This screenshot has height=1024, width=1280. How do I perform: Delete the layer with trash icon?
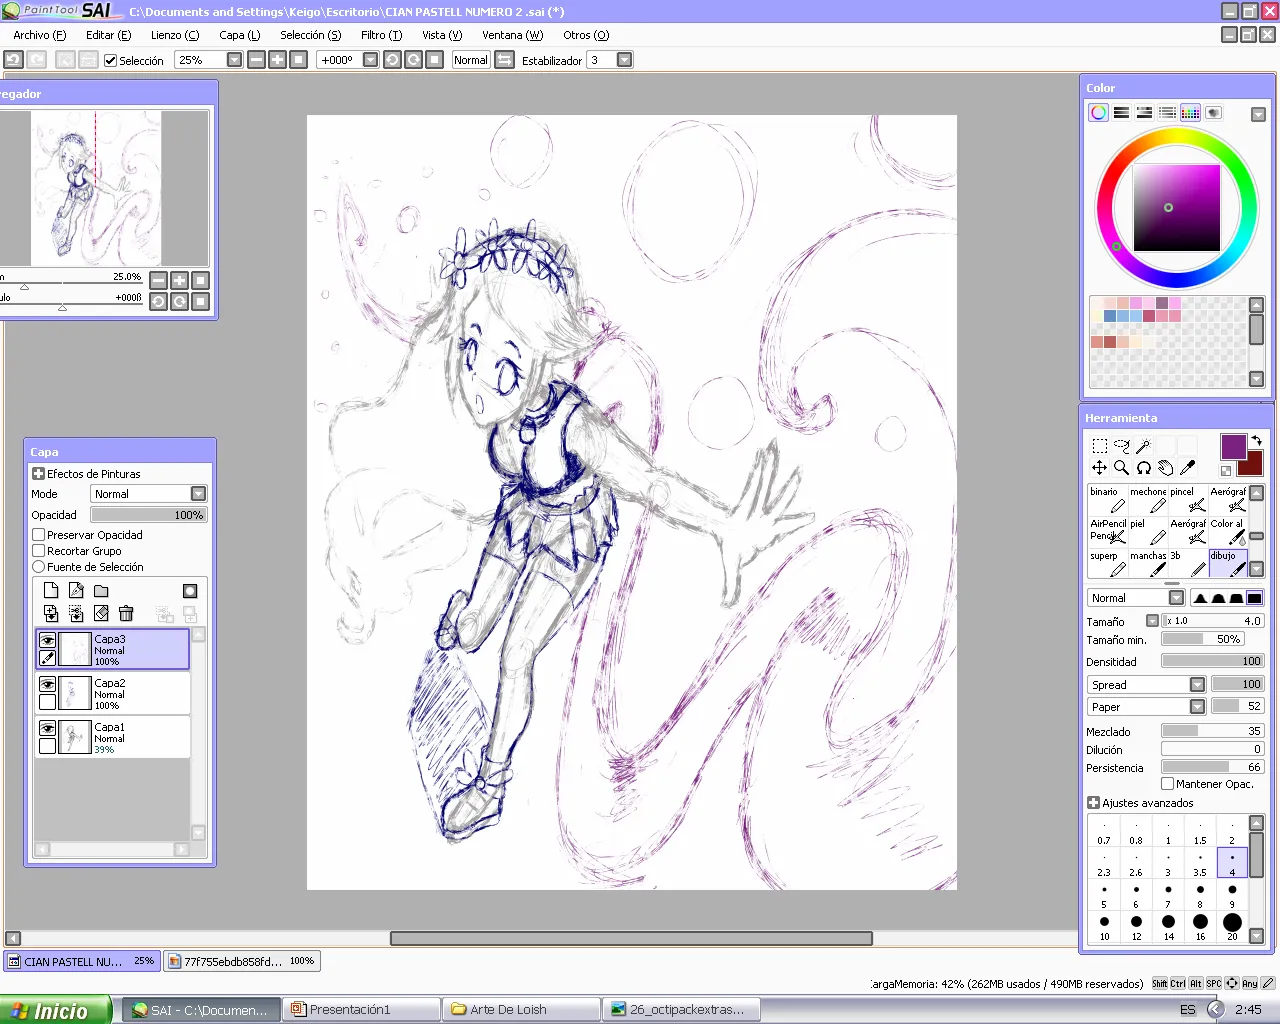[x=126, y=613]
